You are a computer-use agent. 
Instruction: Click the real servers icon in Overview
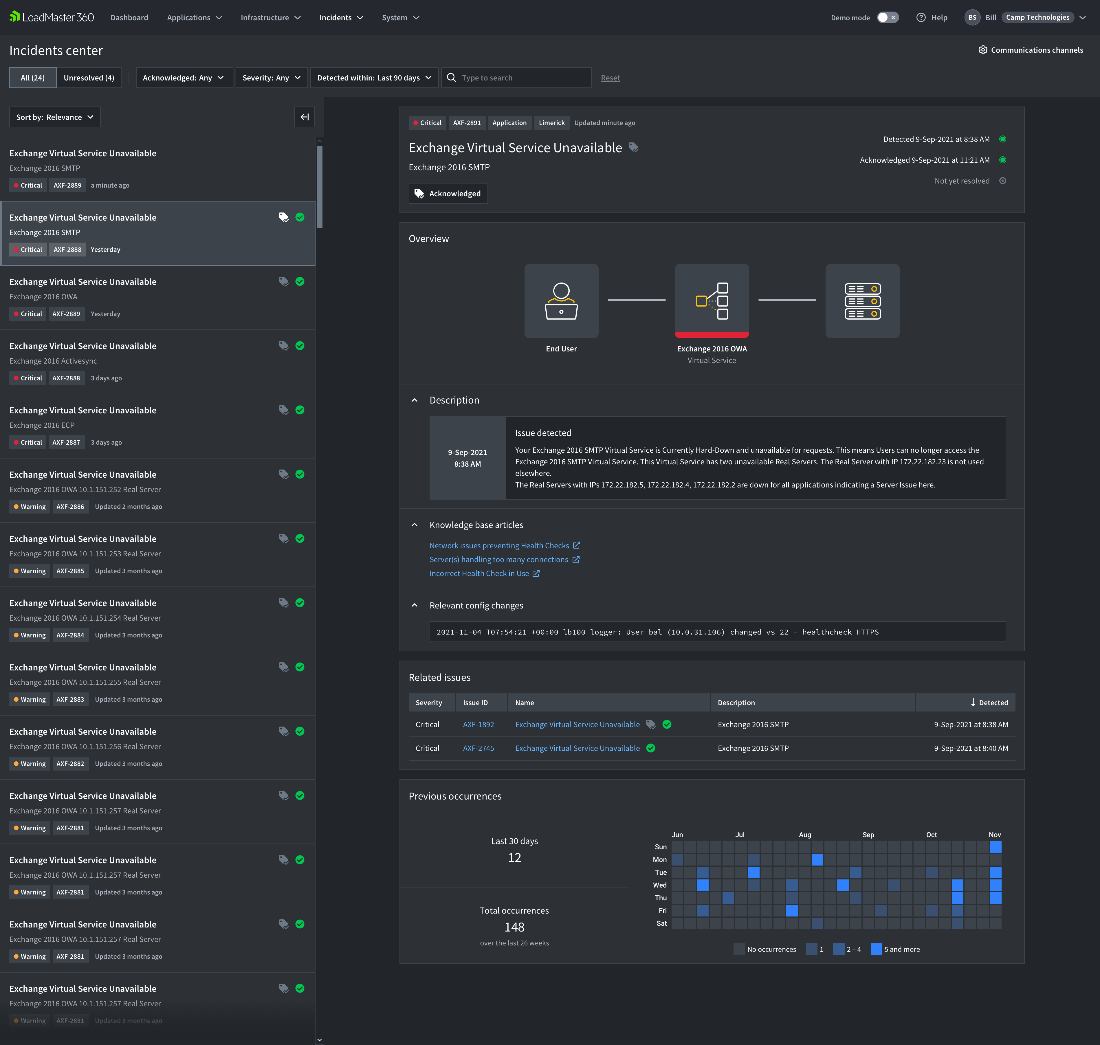862,301
